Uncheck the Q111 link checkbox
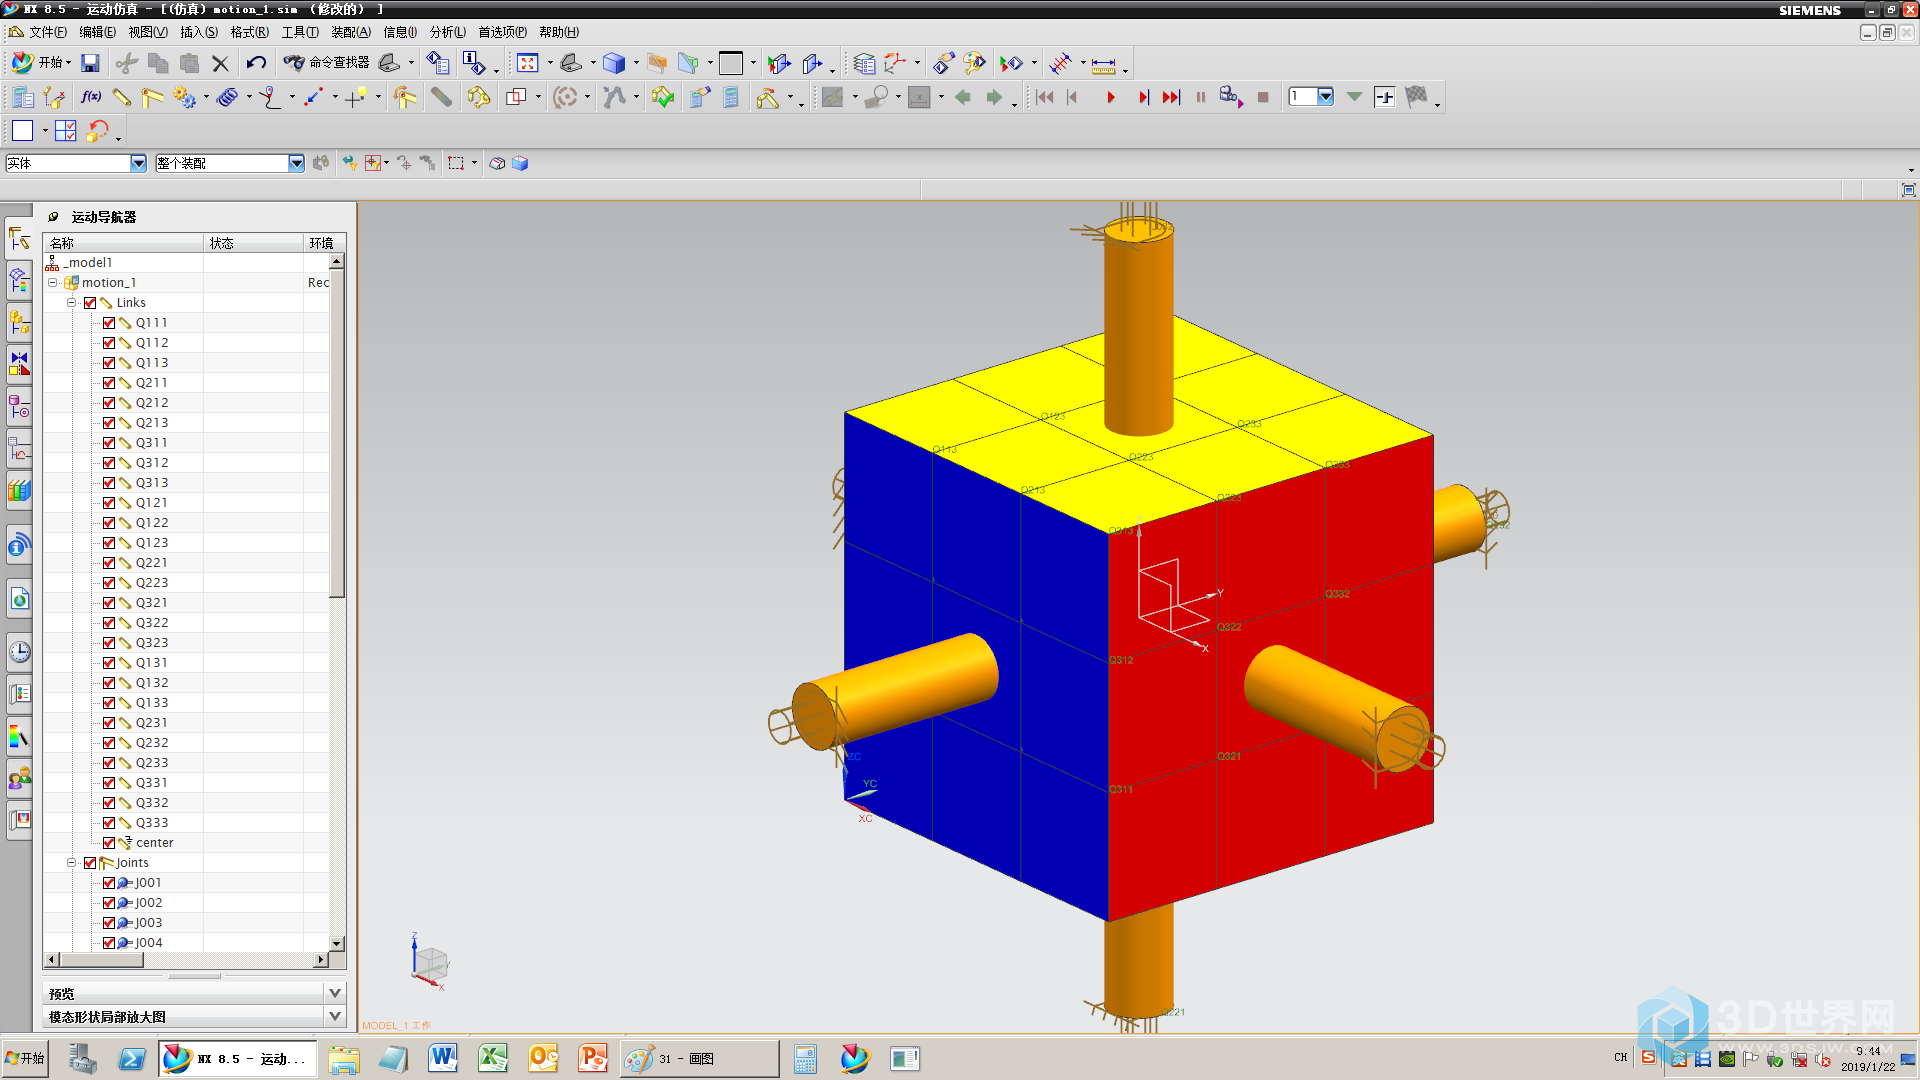The width and height of the screenshot is (1920, 1080). click(x=109, y=323)
